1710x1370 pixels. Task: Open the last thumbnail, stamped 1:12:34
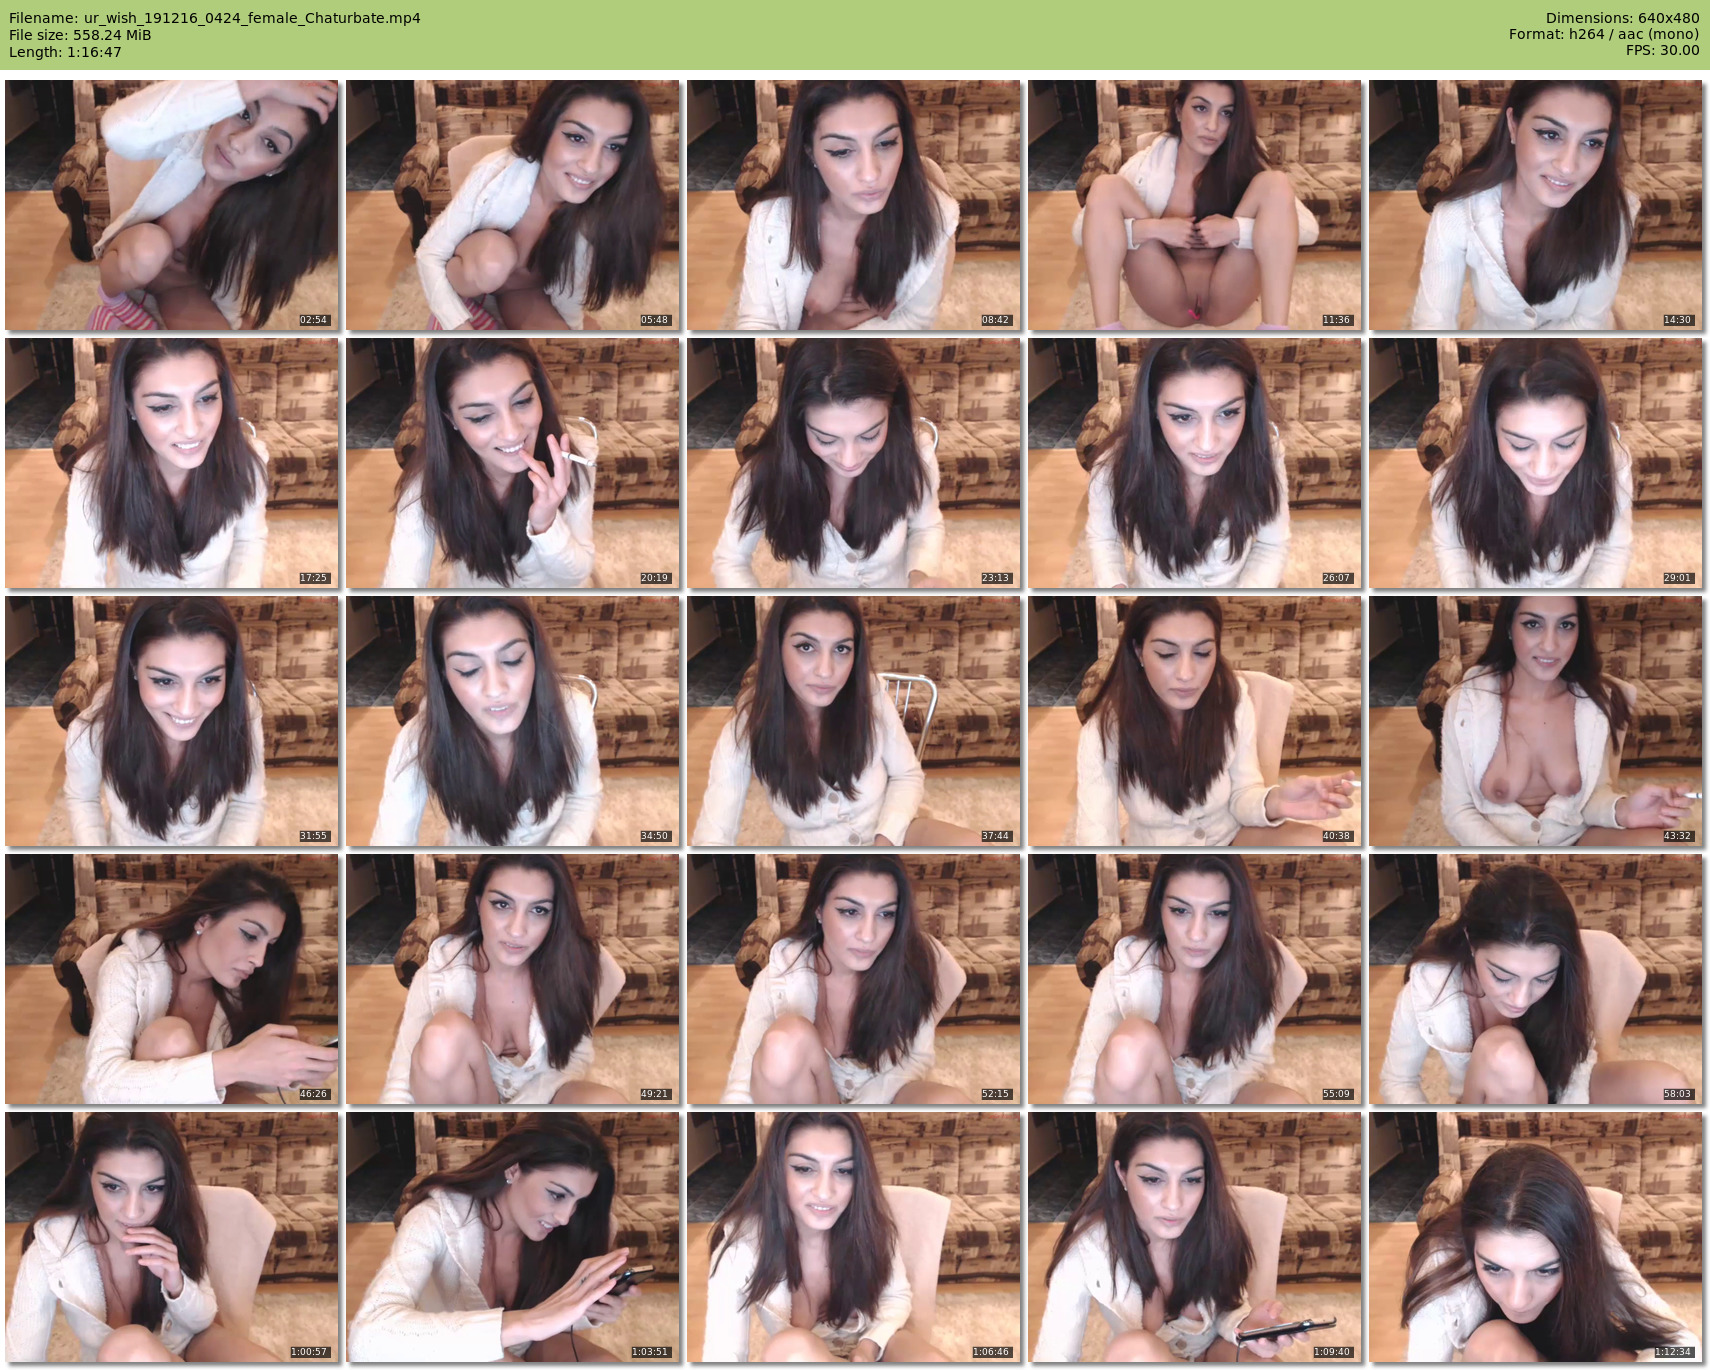(x=1536, y=1237)
